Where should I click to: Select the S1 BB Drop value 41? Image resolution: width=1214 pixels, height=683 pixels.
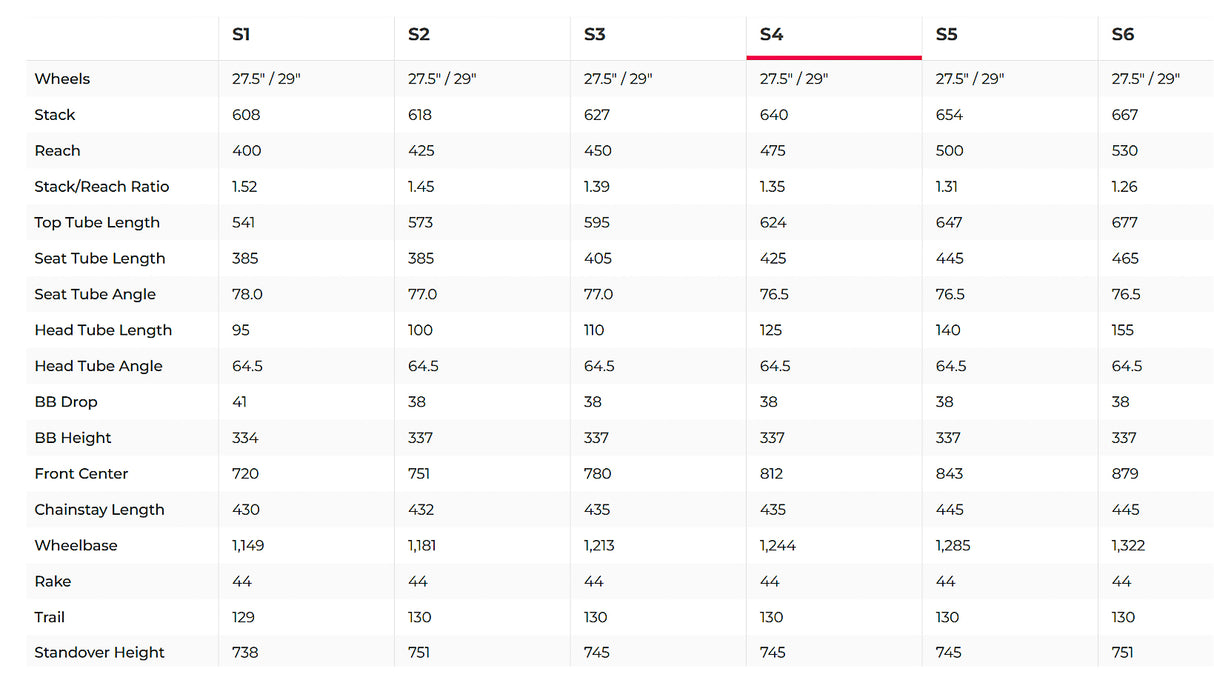(x=240, y=402)
